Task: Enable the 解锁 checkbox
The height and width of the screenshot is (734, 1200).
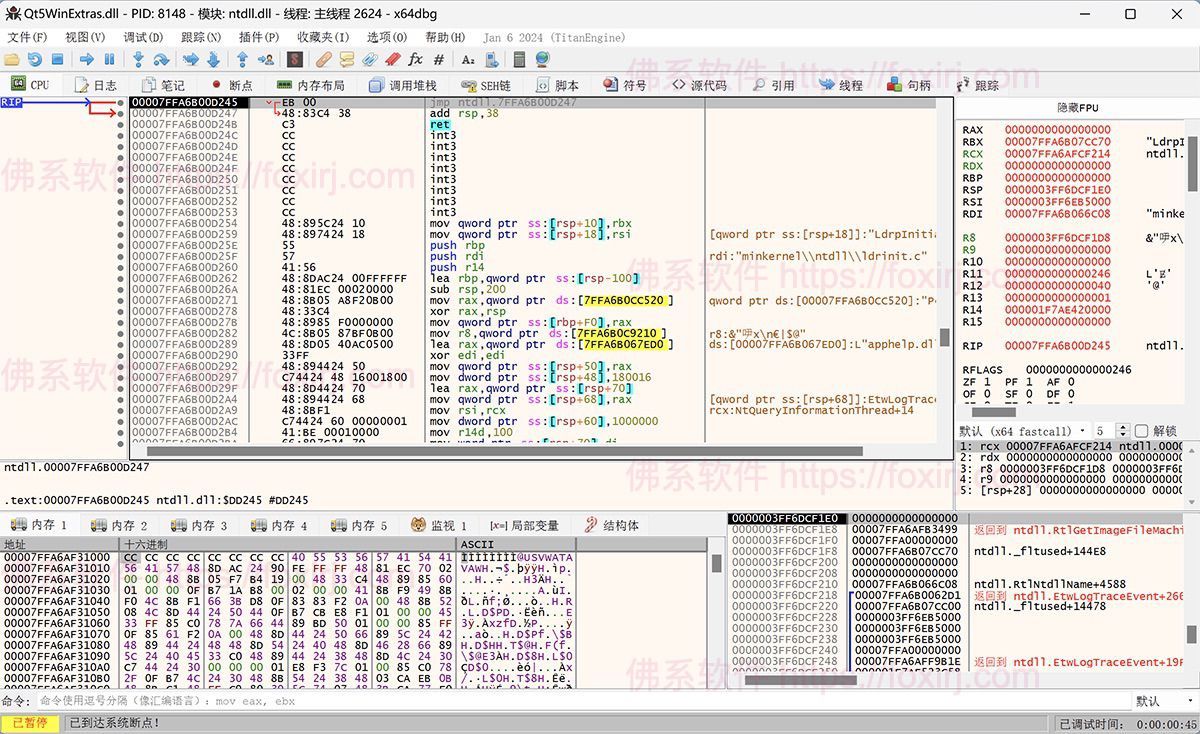Action: (x=1141, y=431)
